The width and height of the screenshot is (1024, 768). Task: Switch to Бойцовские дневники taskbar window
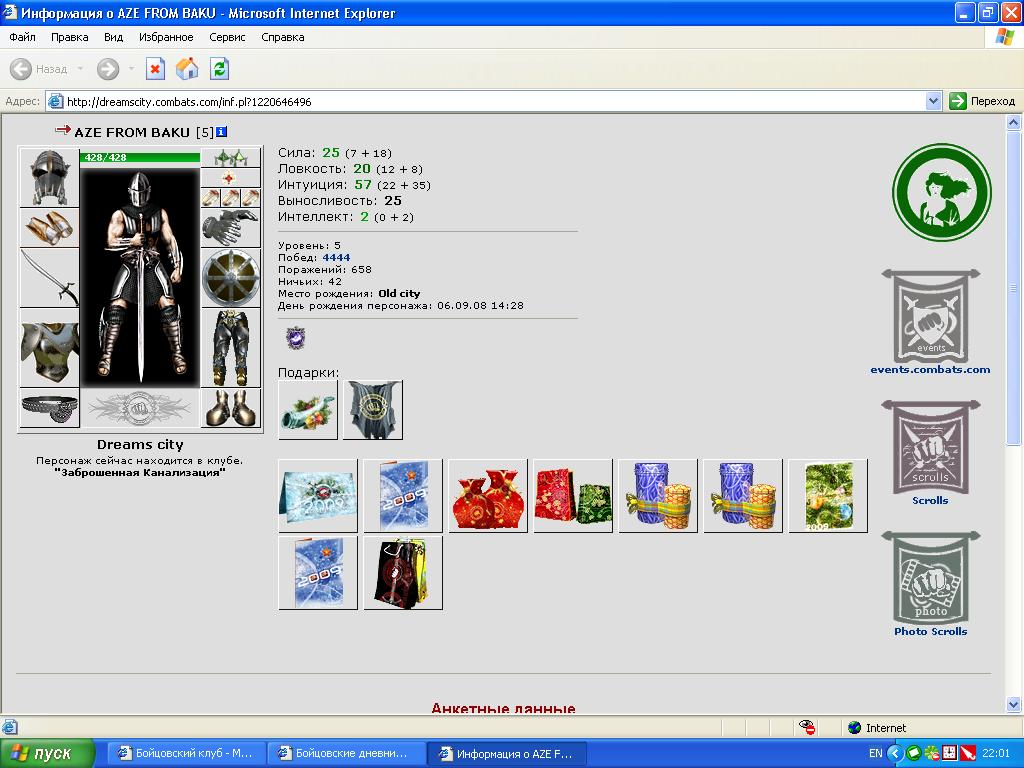pyautogui.click(x=345, y=754)
